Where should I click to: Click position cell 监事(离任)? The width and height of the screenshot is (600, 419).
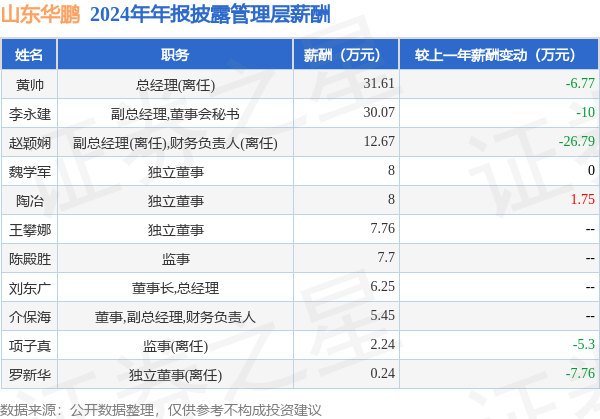(175, 346)
